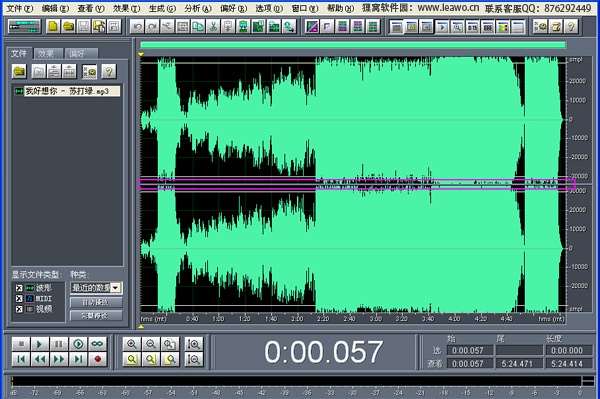Open file icon in the file panel
The height and width of the screenshot is (399, 600).
(x=19, y=71)
